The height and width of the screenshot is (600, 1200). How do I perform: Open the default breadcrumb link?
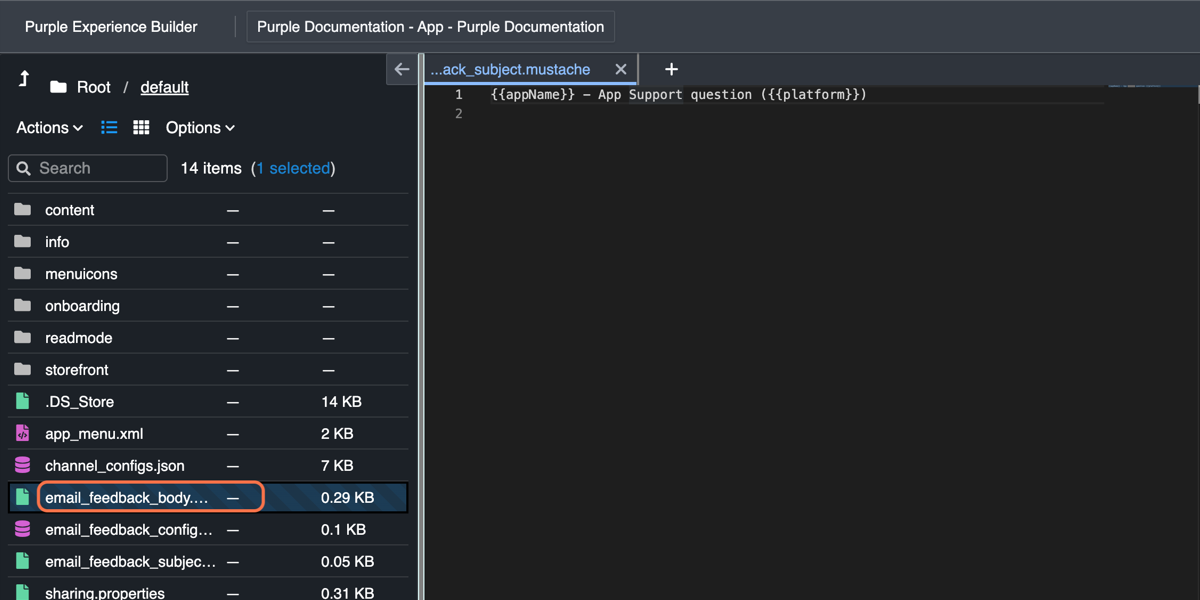click(x=165, y=87)
